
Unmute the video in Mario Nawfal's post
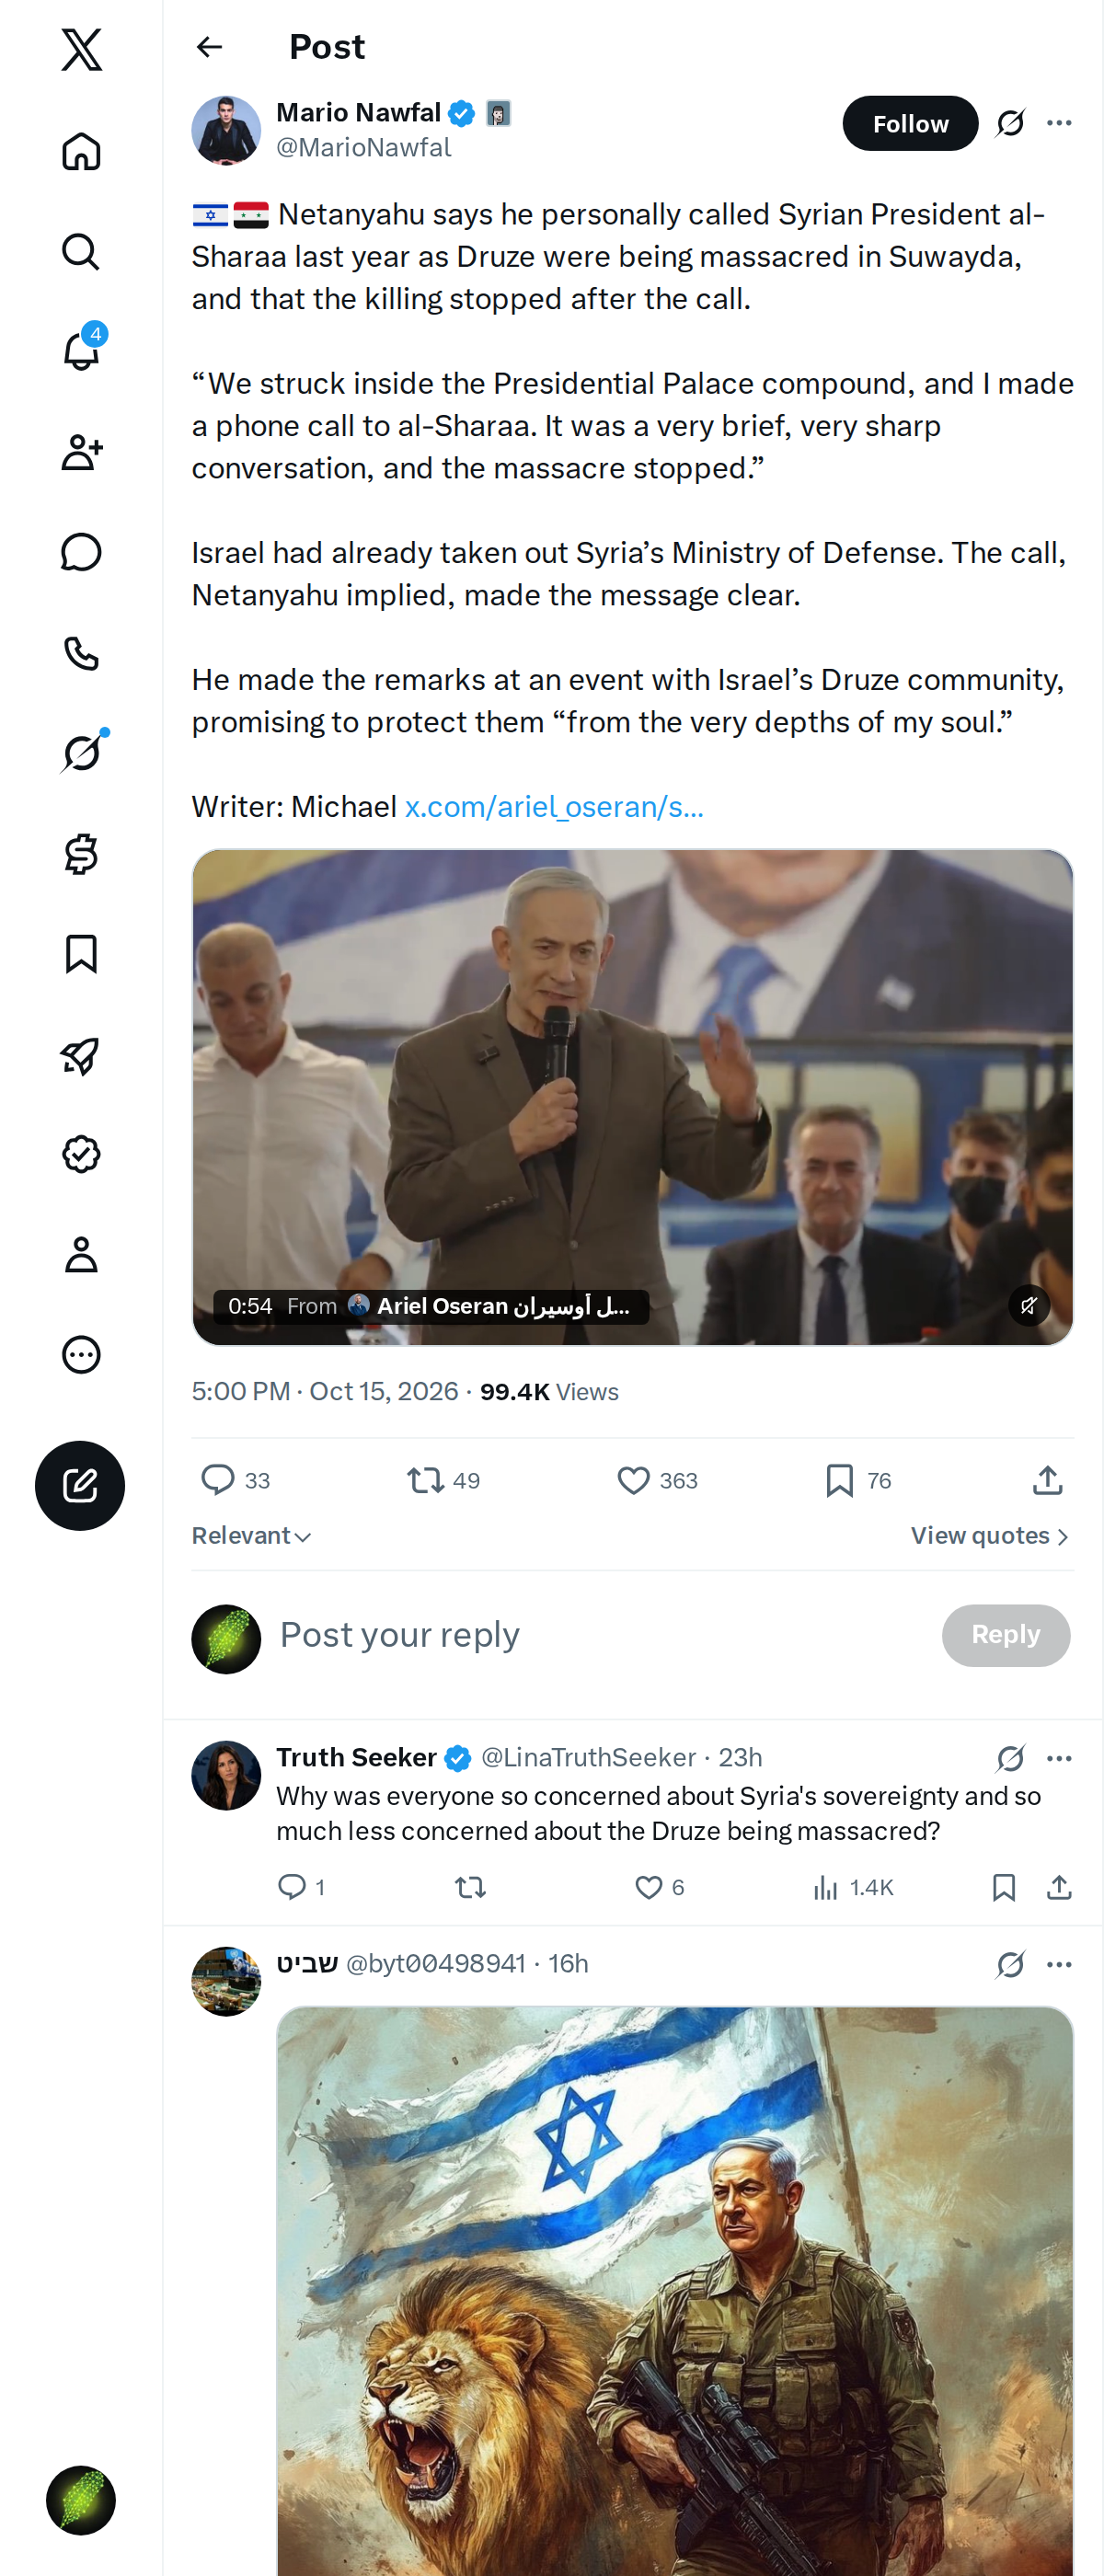[1028, 1305]
